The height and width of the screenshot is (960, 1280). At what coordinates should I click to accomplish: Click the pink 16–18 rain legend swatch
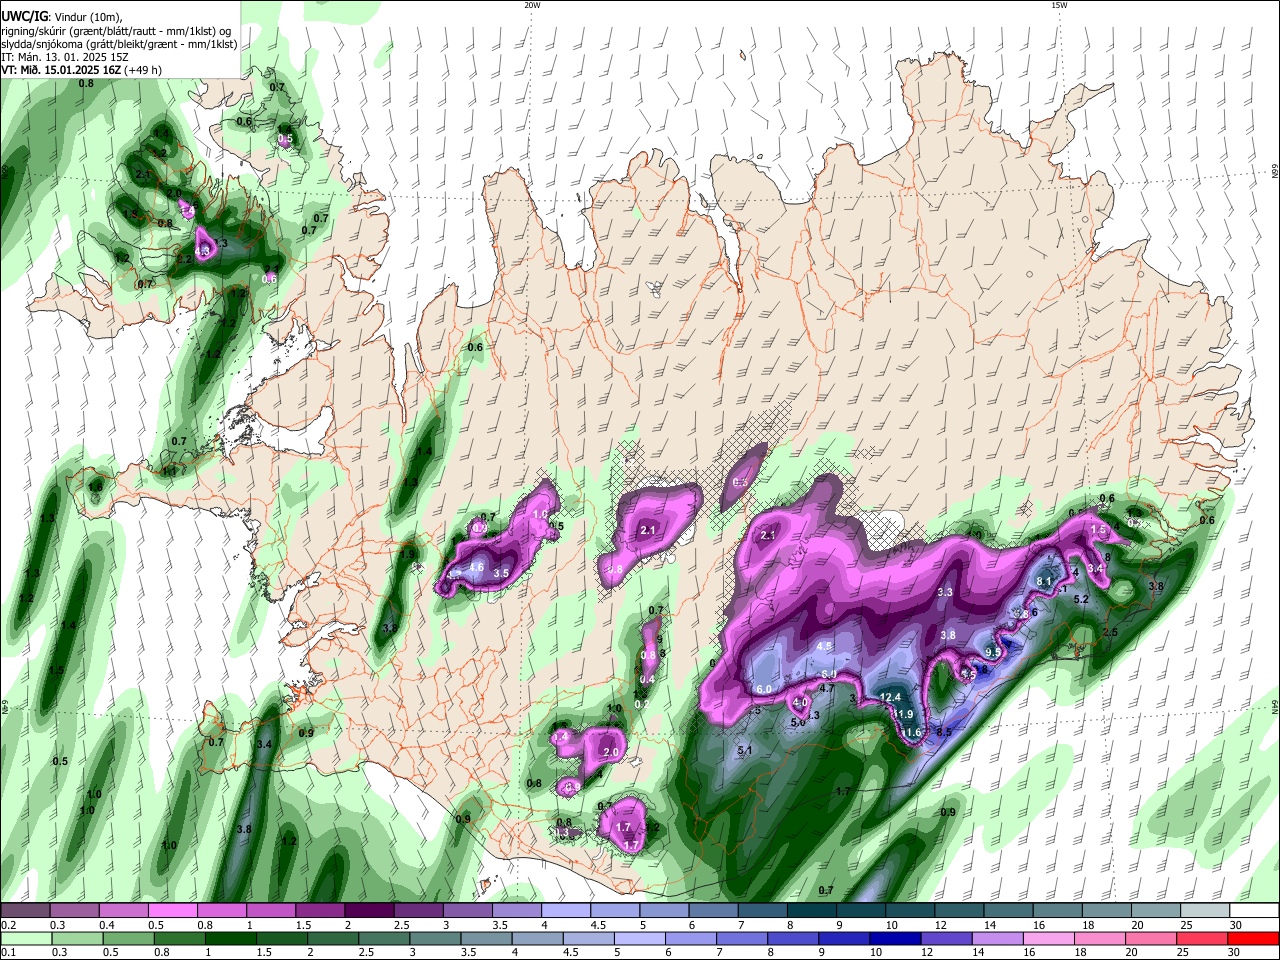1047,938
